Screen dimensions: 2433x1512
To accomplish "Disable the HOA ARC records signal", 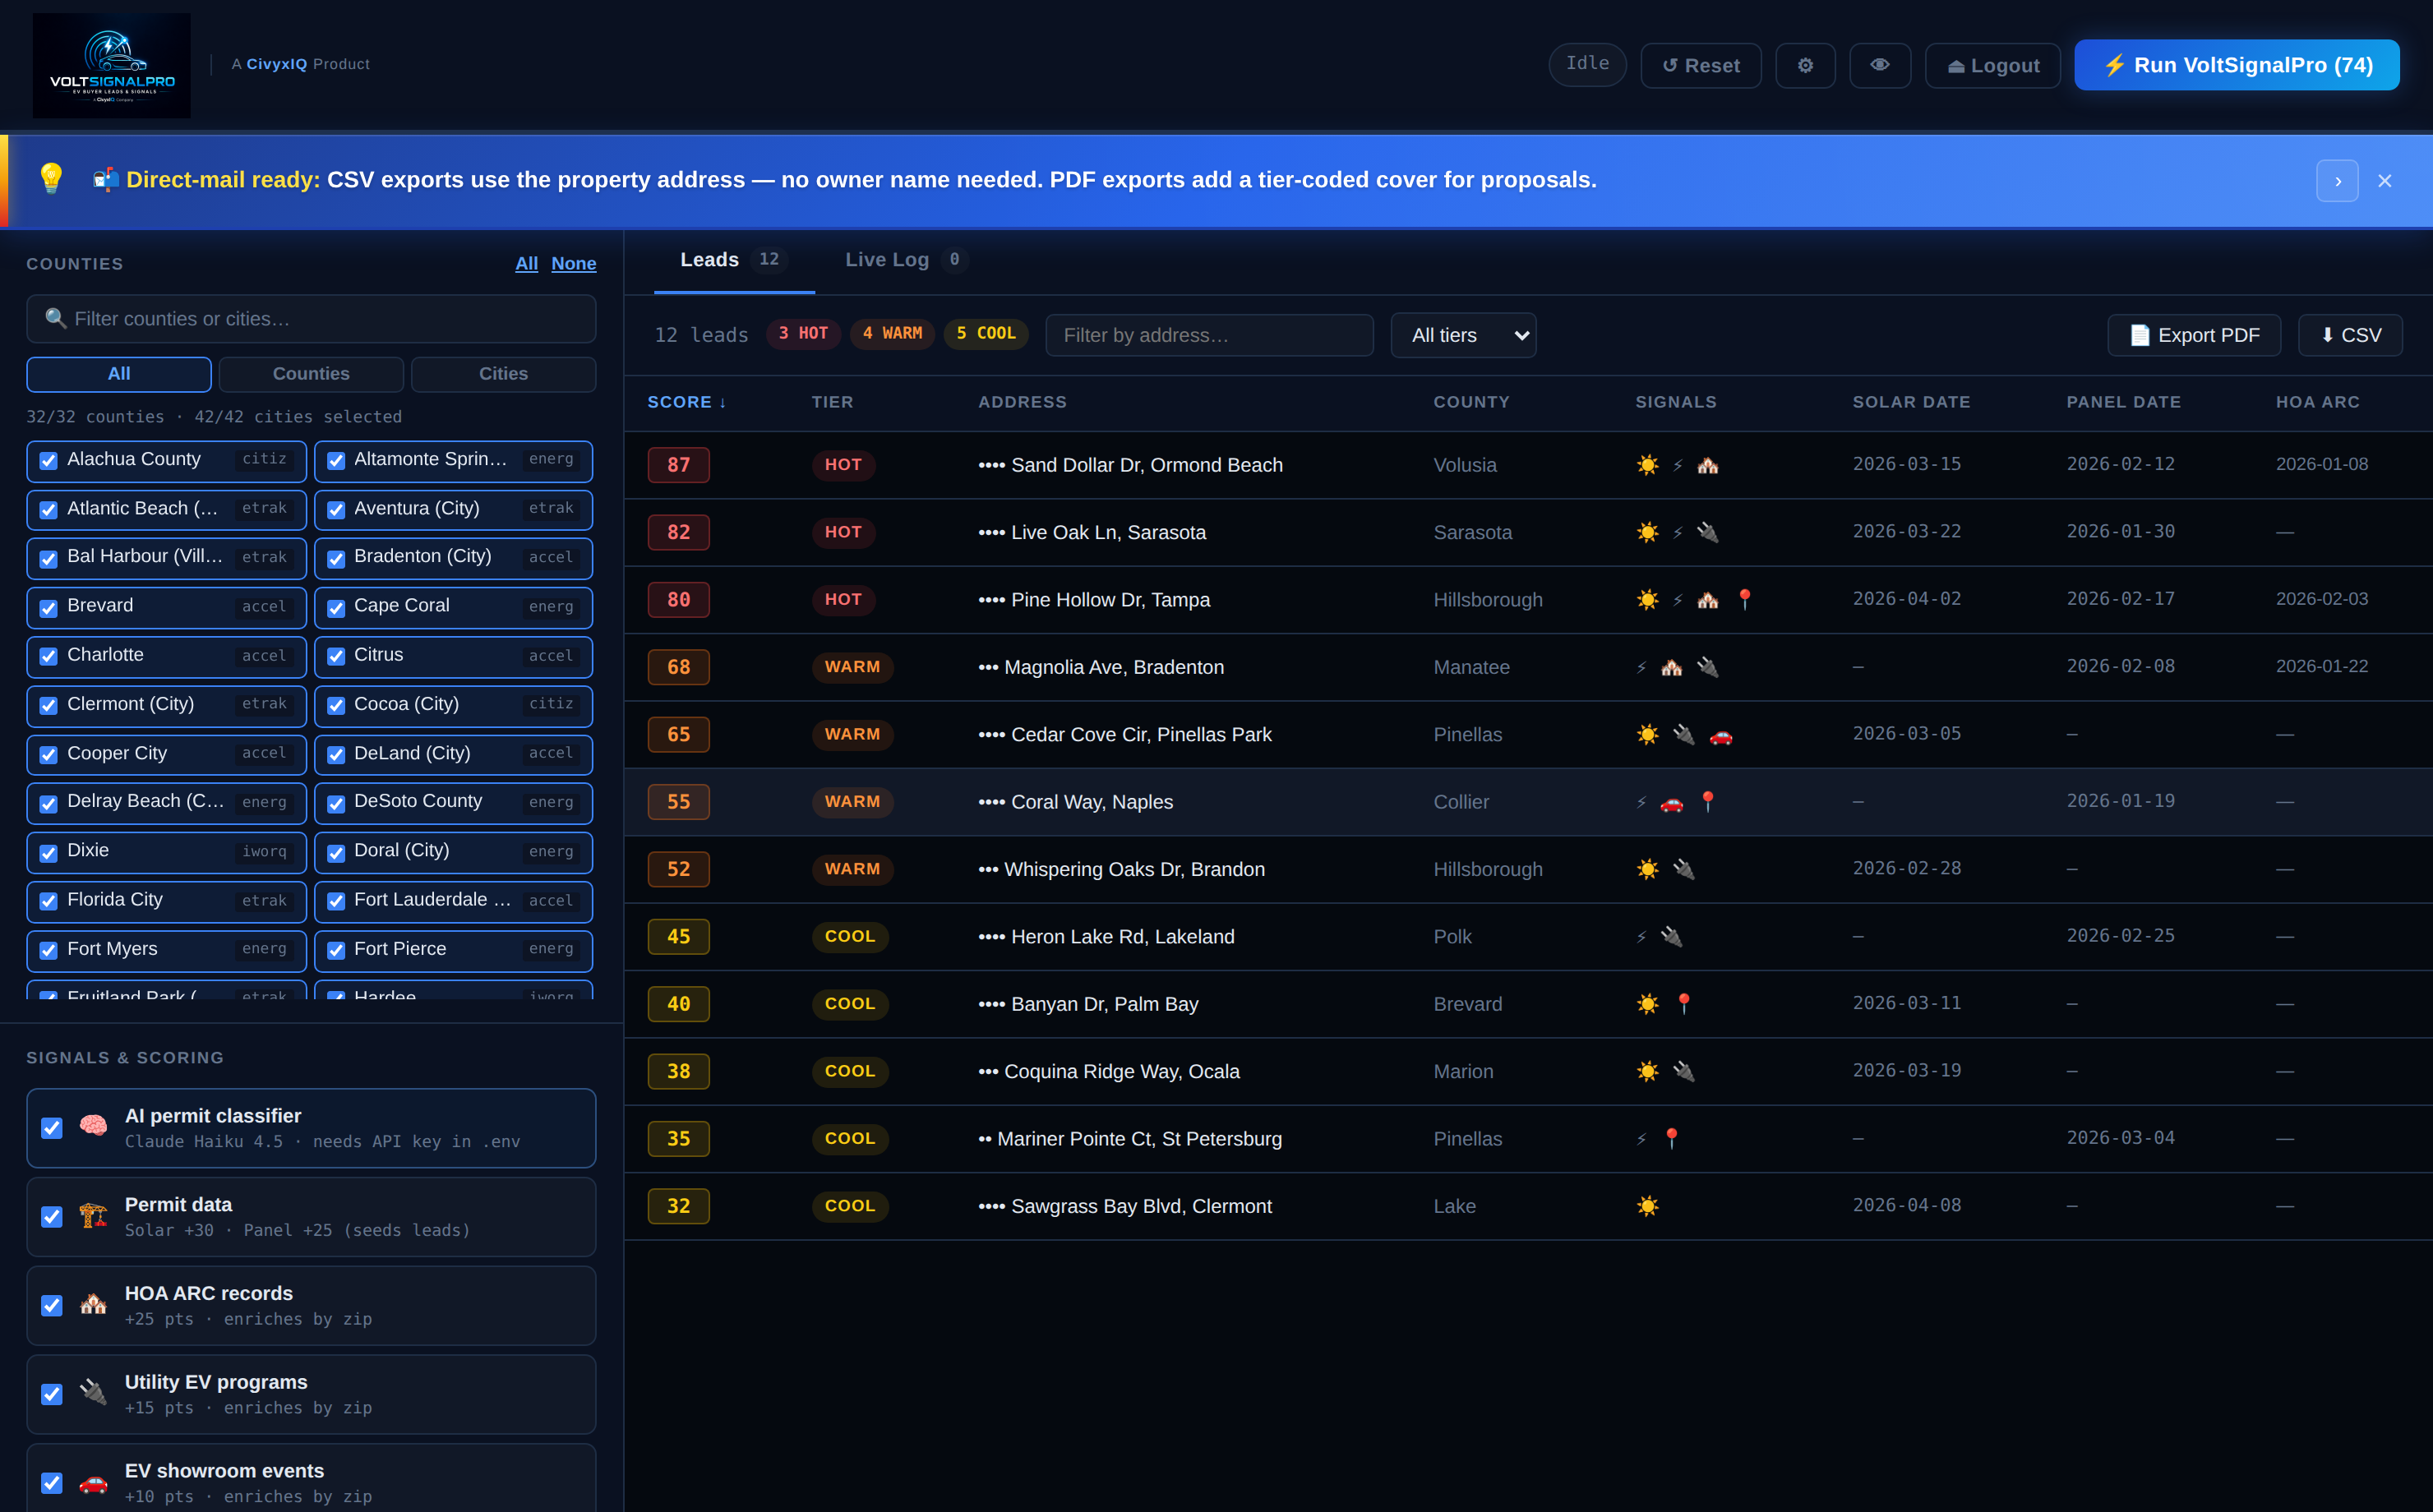I will click(52, 1305).
